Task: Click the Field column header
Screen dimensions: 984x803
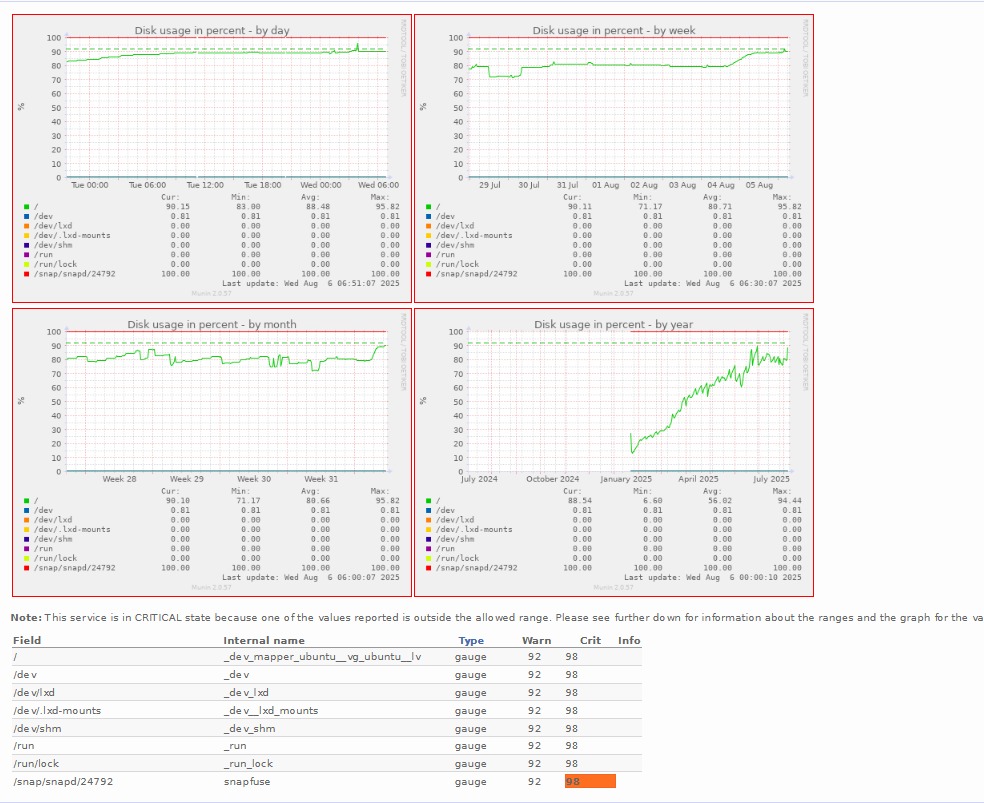Action: click(x=27, y=640)
